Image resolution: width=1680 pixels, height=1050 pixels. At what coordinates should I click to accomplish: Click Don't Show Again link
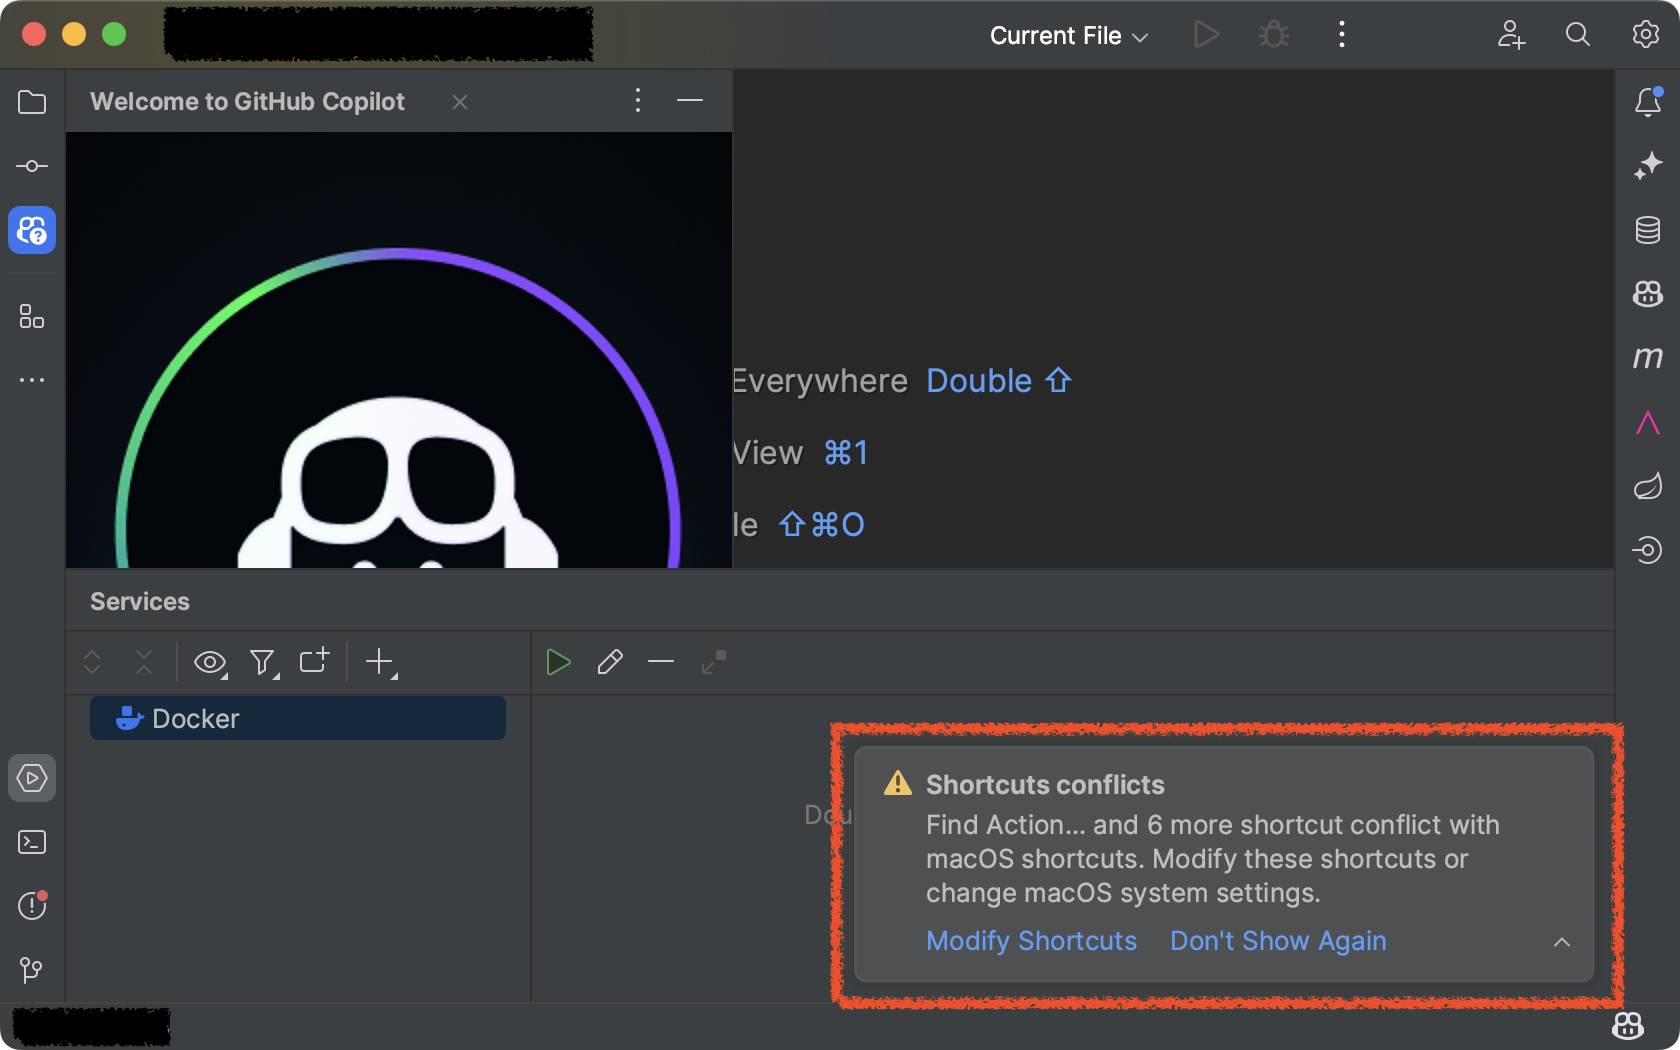click(1277, 941)
